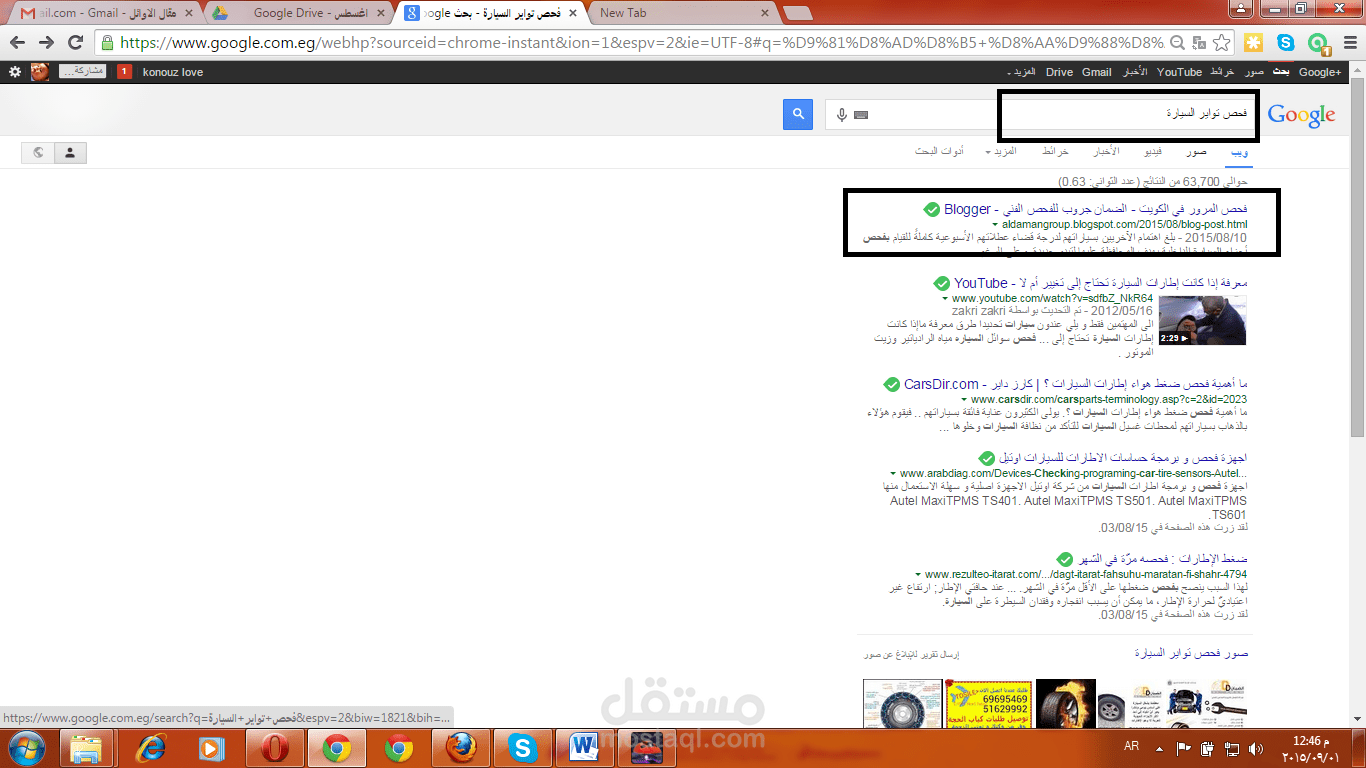Open the on-screen keyboard icon in search box
The width and height of the screenshot is (1366, 768).
click(860, 115)
